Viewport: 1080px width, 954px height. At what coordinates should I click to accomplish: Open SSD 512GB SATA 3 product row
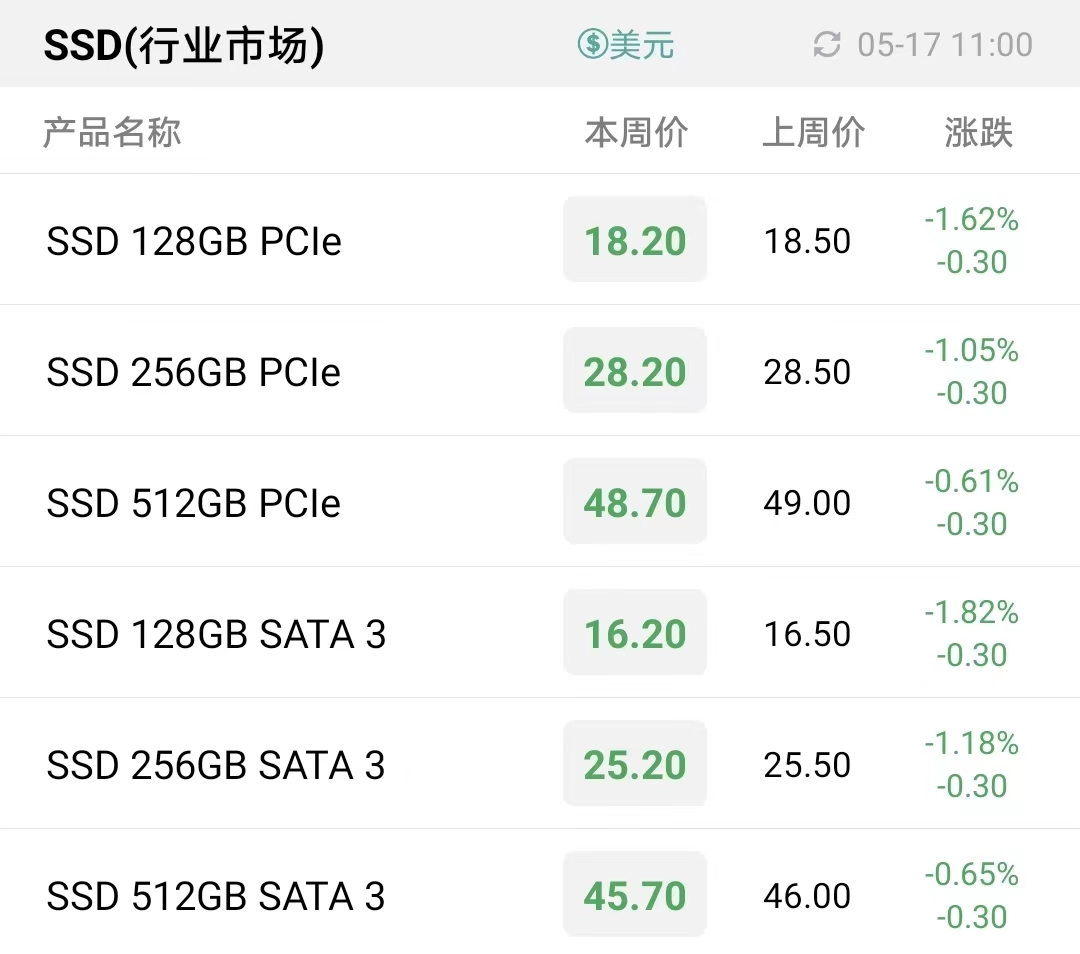[540, 892]
